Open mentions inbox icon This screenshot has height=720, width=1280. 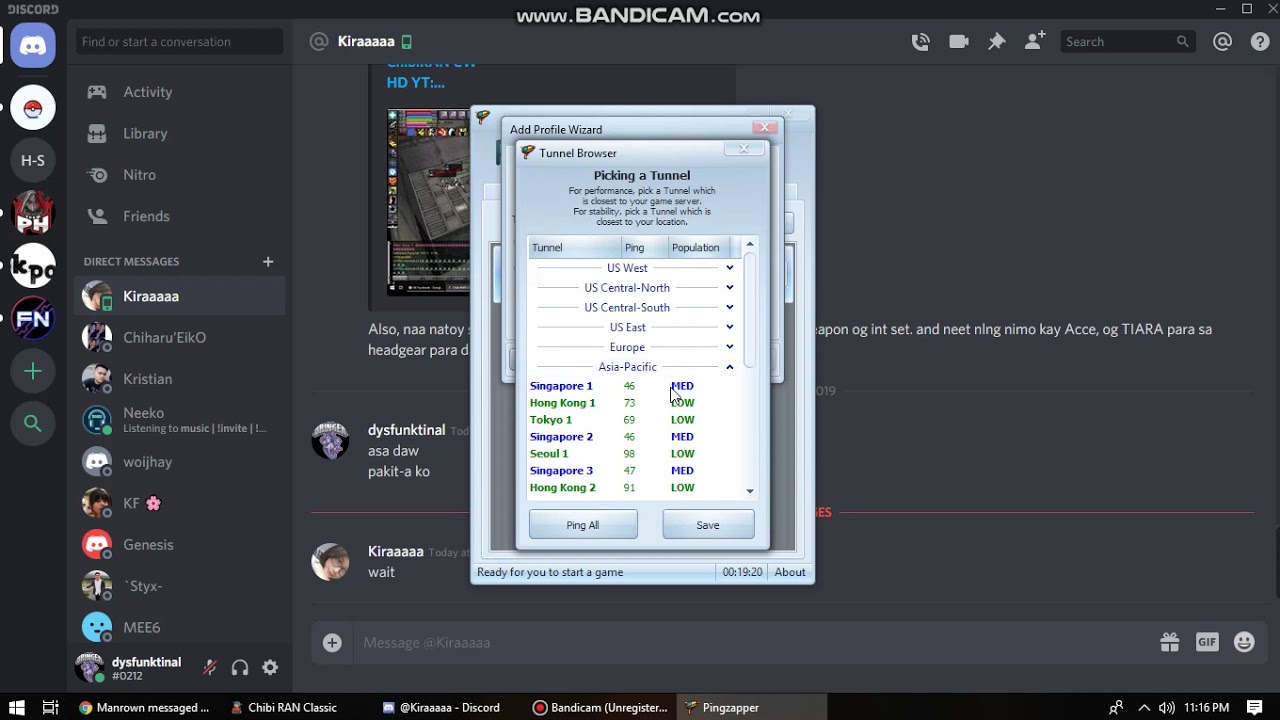tap(1222, 41)
